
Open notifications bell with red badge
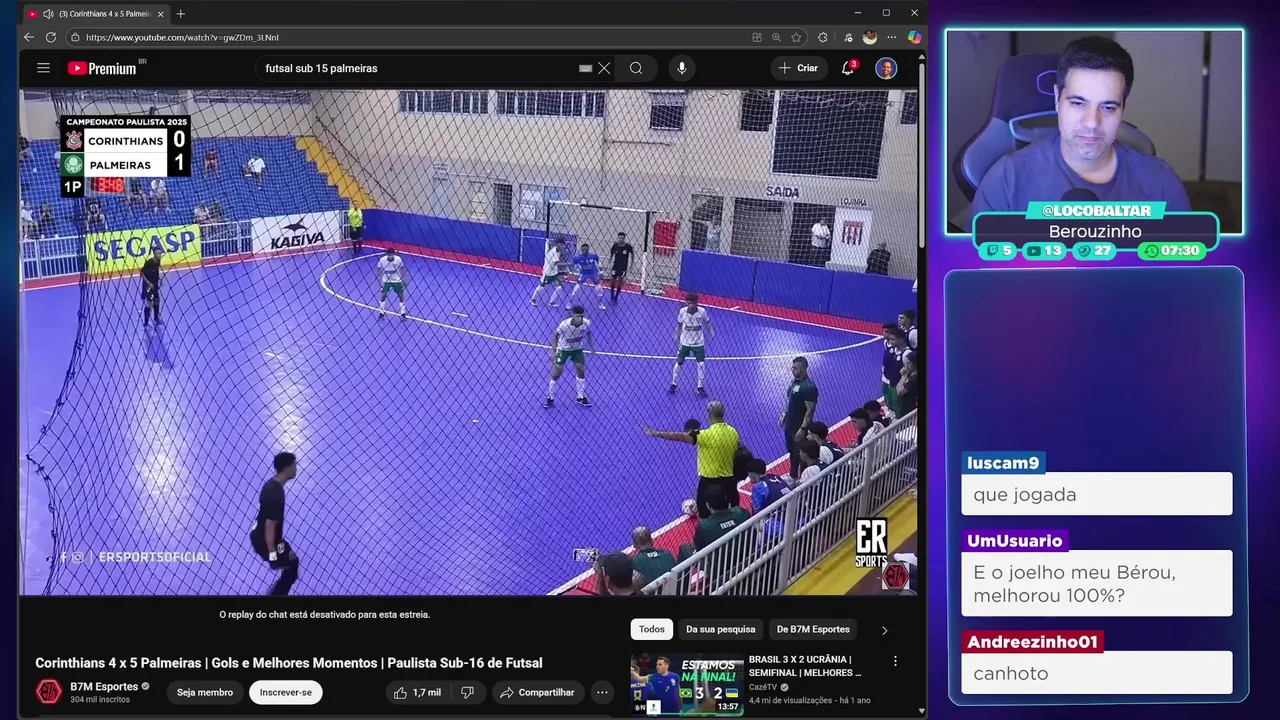click(x=848, y=68)
